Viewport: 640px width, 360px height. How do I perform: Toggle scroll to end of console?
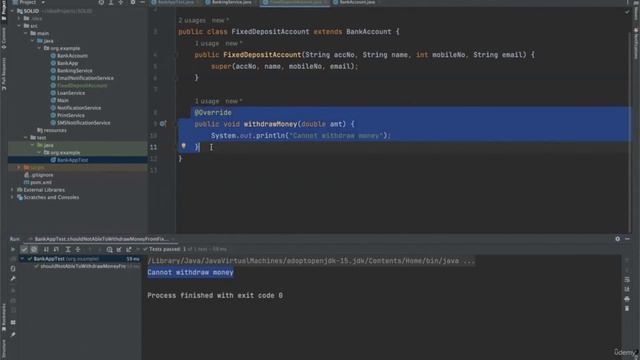tap(627, 289)
